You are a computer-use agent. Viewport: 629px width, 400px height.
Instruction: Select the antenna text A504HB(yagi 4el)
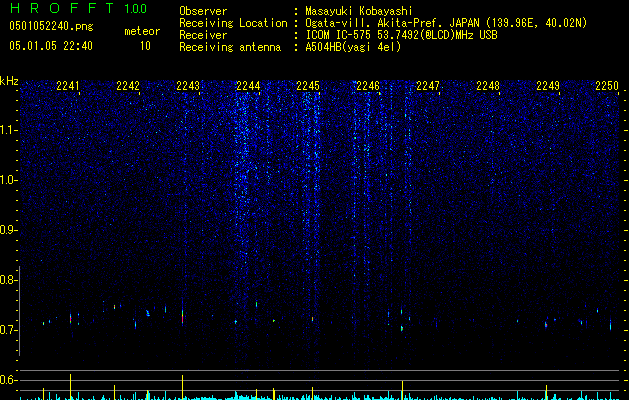(x=353, y=47)
